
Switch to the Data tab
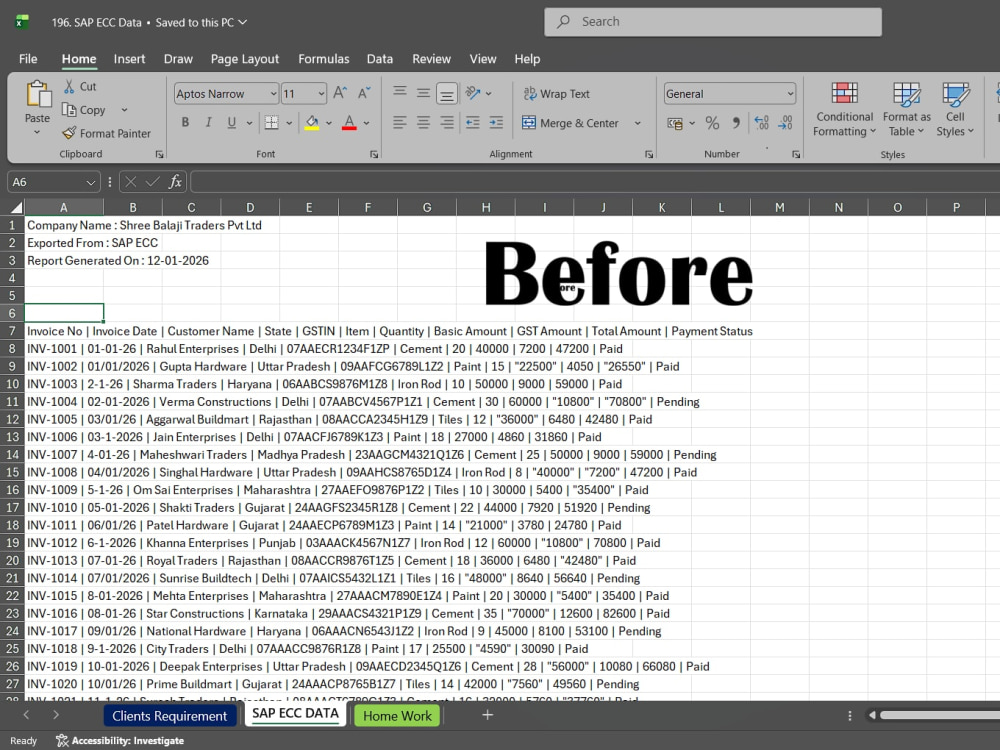point(379,59)
